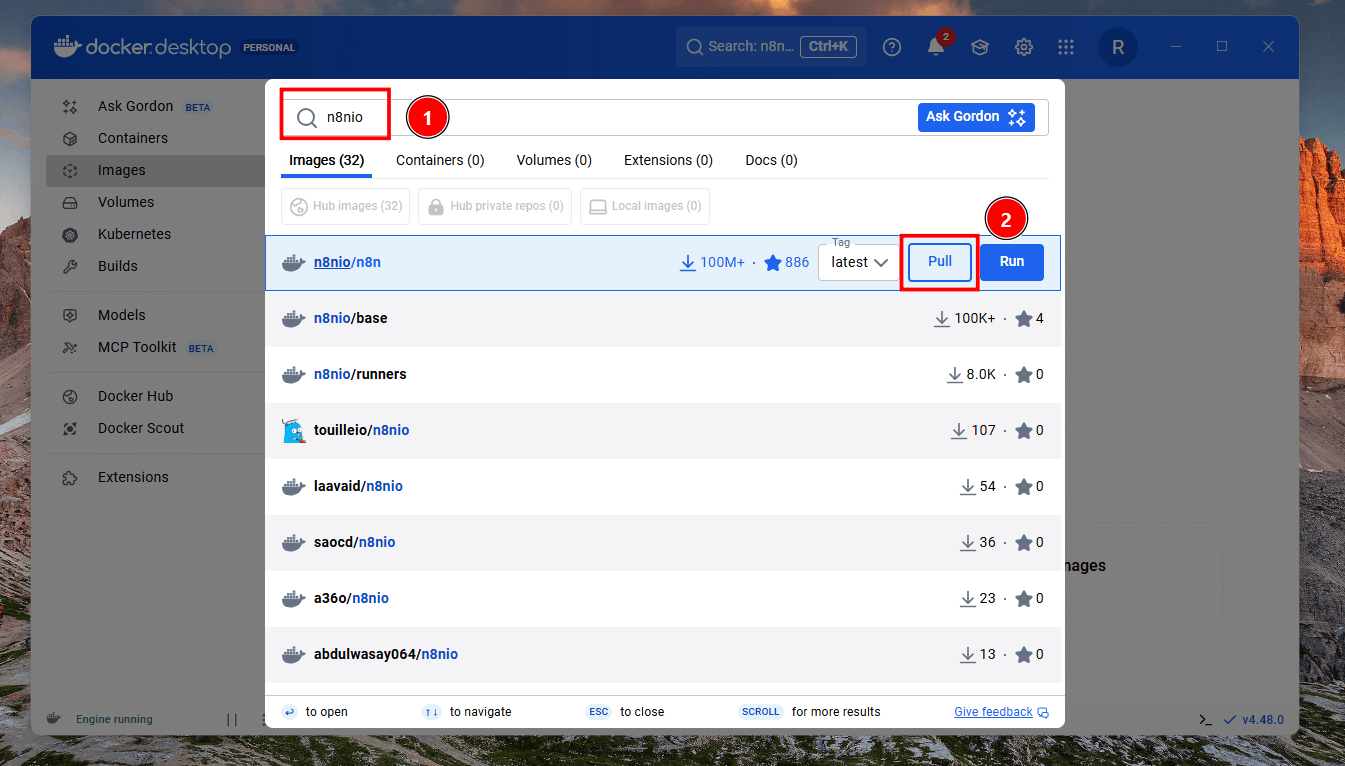The height and width of the screenshot is (766, 1345).
Task: Select the laavaid/n8nio result
Action: tap(663, 486)
